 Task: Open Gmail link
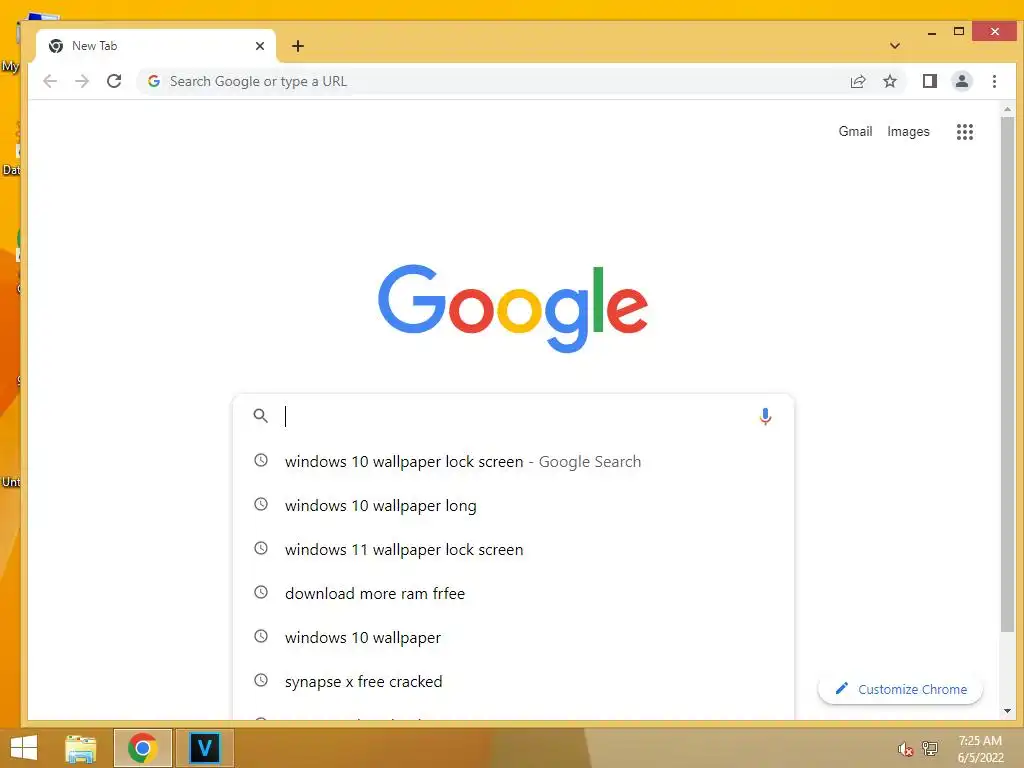(x=855, y=131)
